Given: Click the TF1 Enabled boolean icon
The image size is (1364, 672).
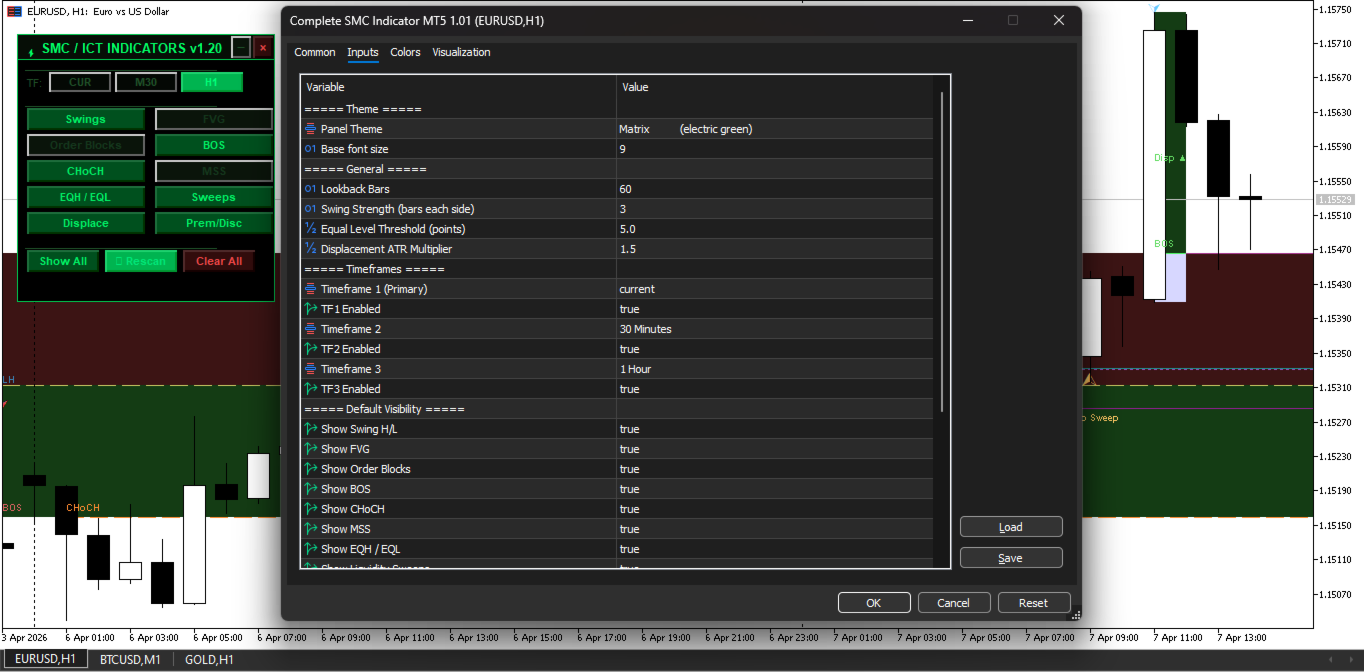Looking at the screenshot, I should 310,309.
